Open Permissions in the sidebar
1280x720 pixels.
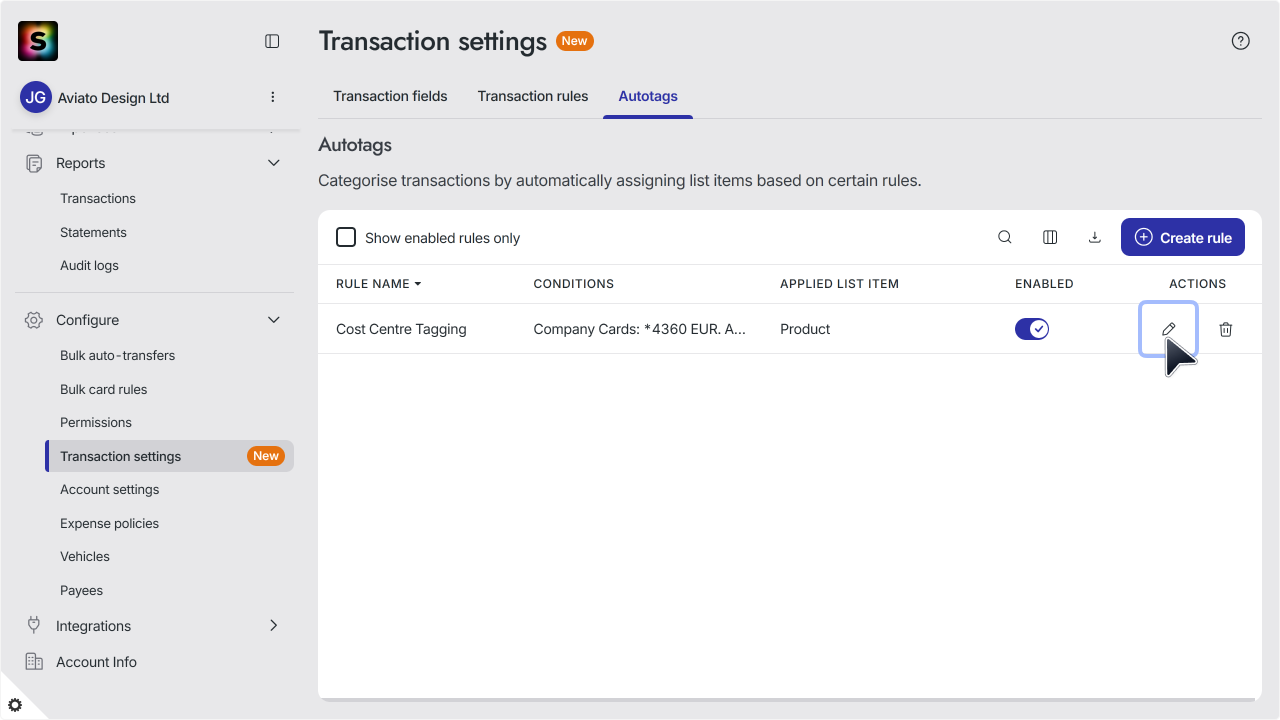[96, 422]
